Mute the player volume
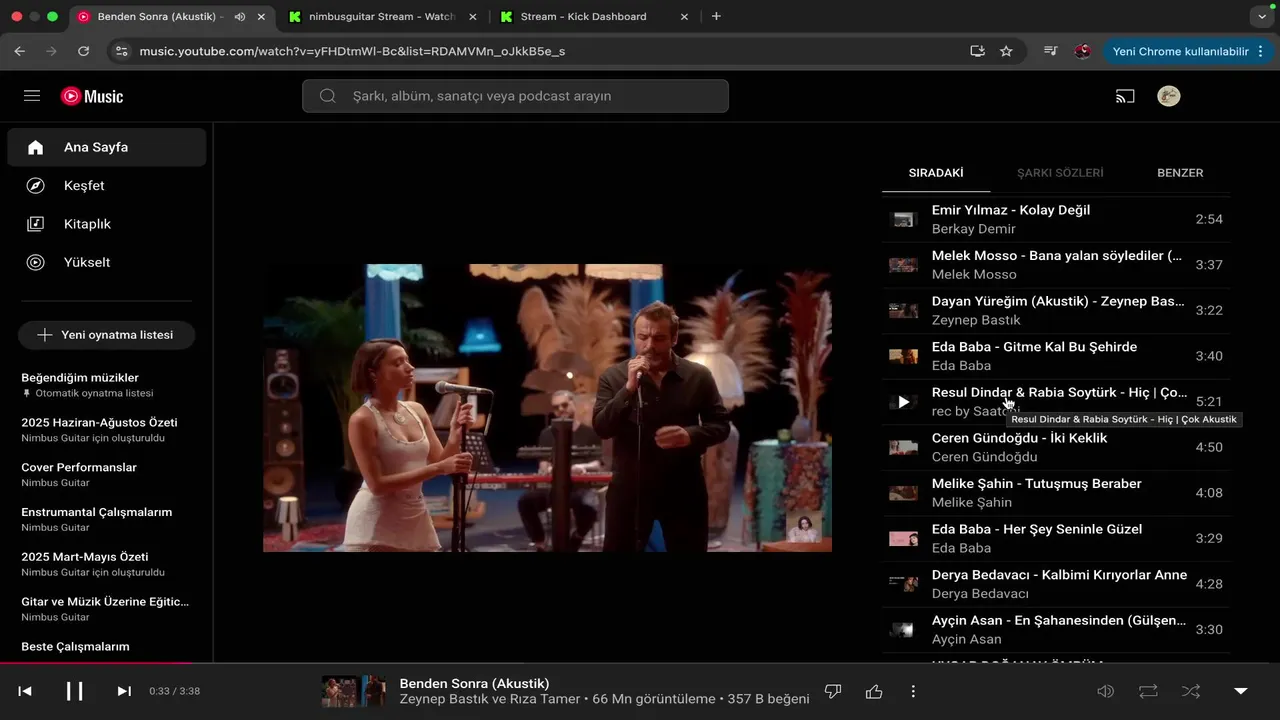 pos(1105,691)
